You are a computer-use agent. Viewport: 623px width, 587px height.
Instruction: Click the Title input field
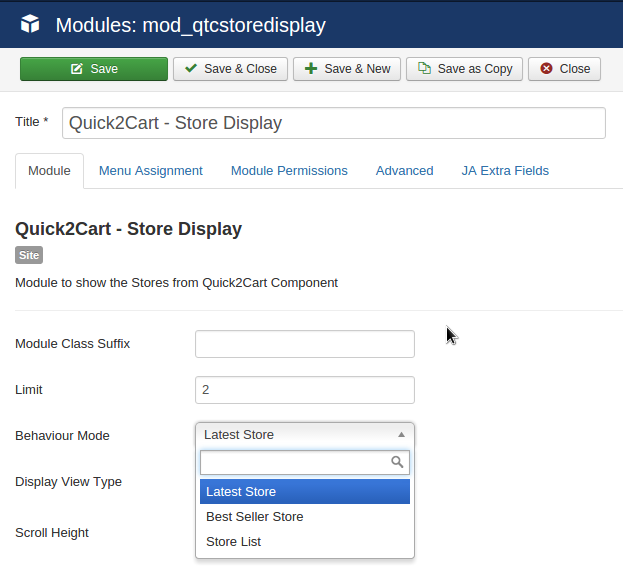[x=333, y=123]
